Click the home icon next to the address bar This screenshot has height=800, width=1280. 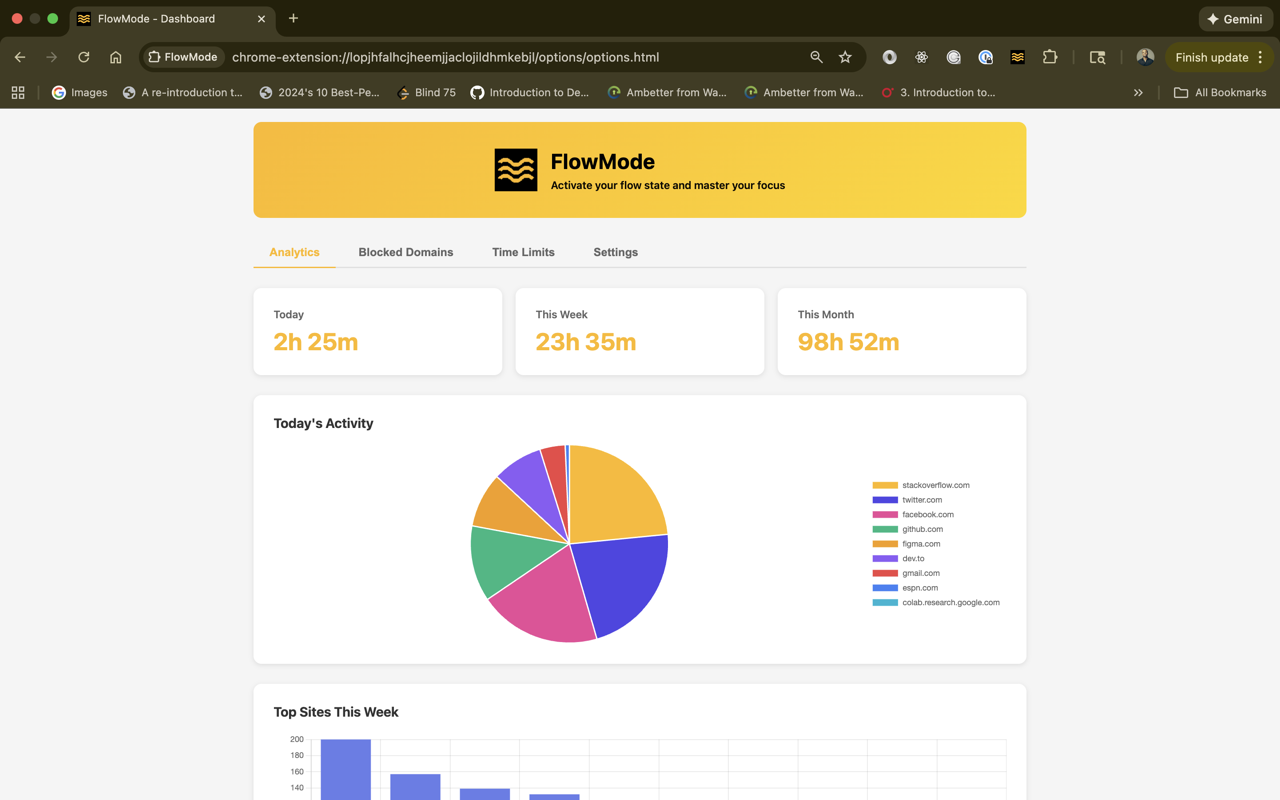point(115,57)
